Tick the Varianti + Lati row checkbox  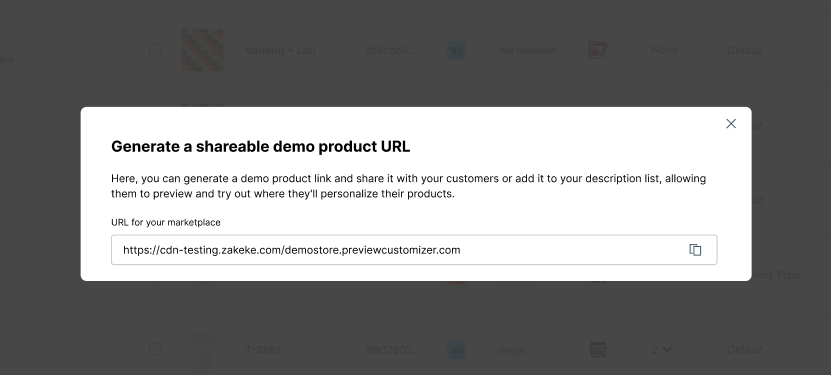click(x=155, y=50)
